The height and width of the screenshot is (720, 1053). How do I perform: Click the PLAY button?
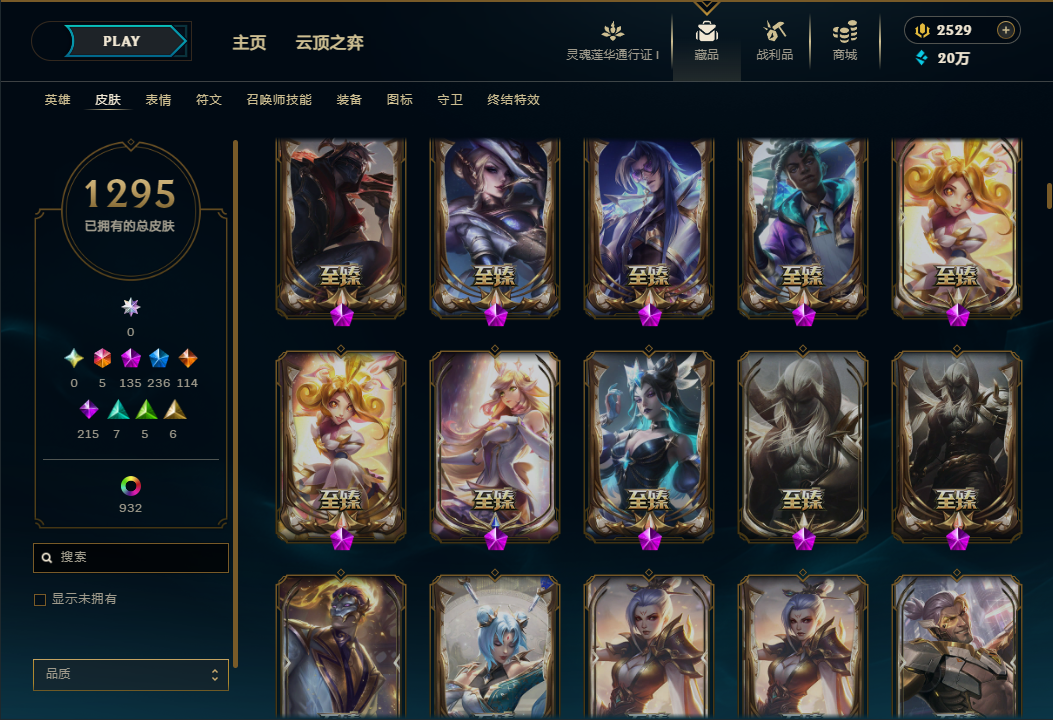pyautogui.click(x=122, y=41)
